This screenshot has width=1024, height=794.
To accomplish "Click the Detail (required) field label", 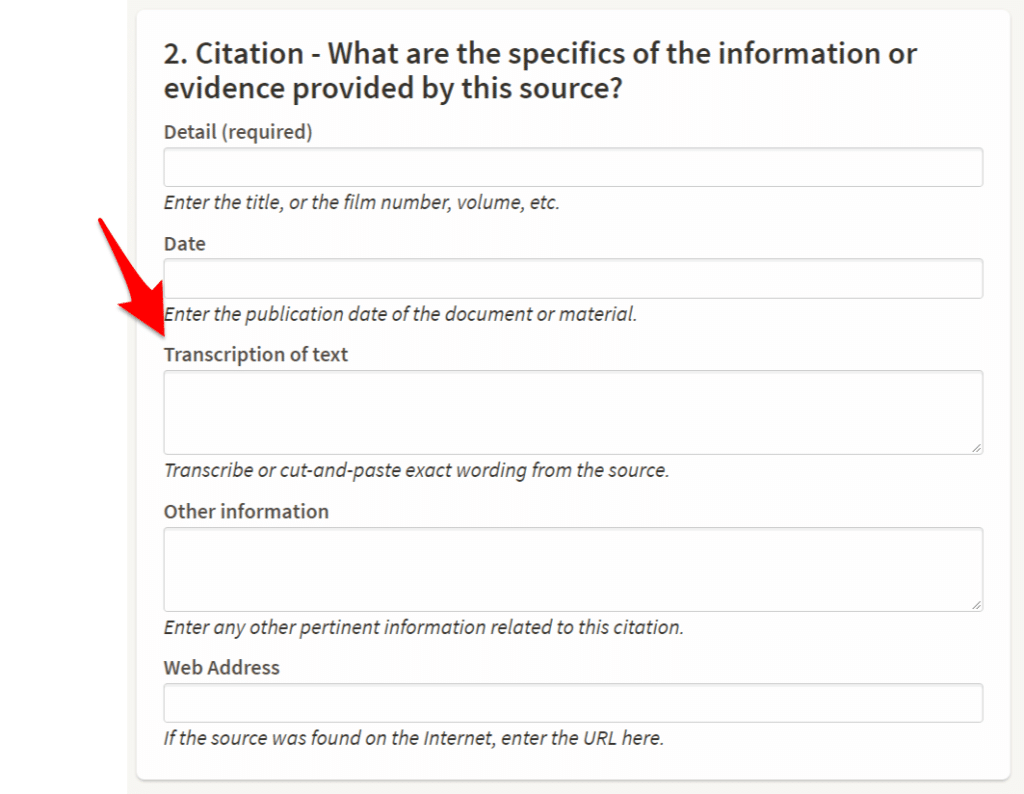I will (238, 131).
